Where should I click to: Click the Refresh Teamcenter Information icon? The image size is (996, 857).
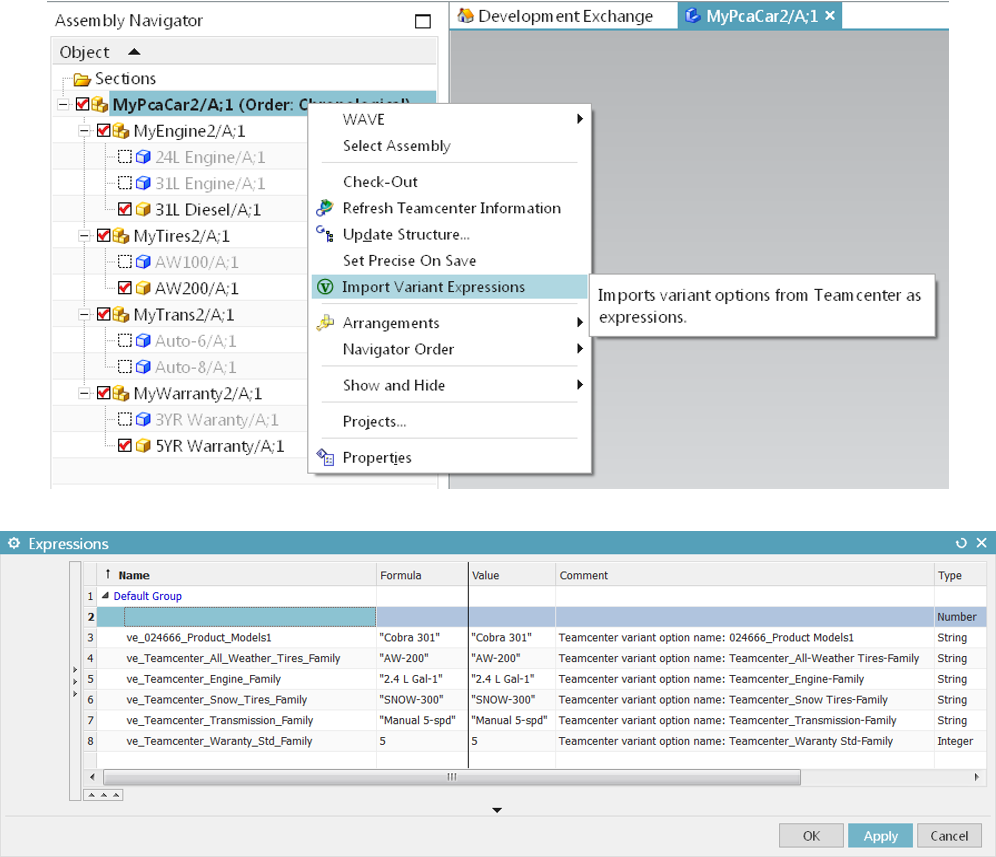(x=326, y=209)
